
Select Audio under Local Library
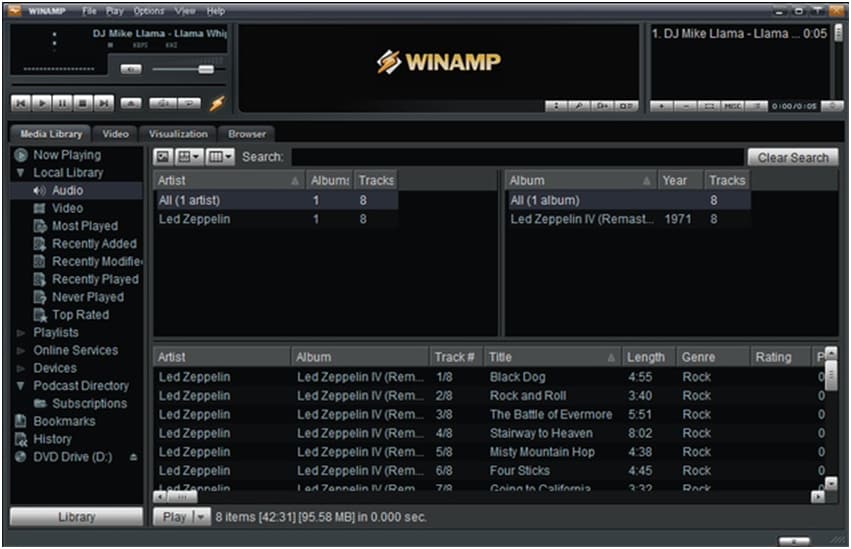(x=67, y=190)
